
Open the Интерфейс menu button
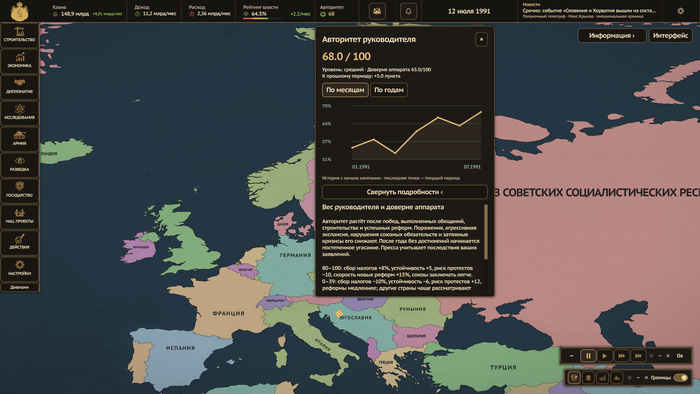670,35
